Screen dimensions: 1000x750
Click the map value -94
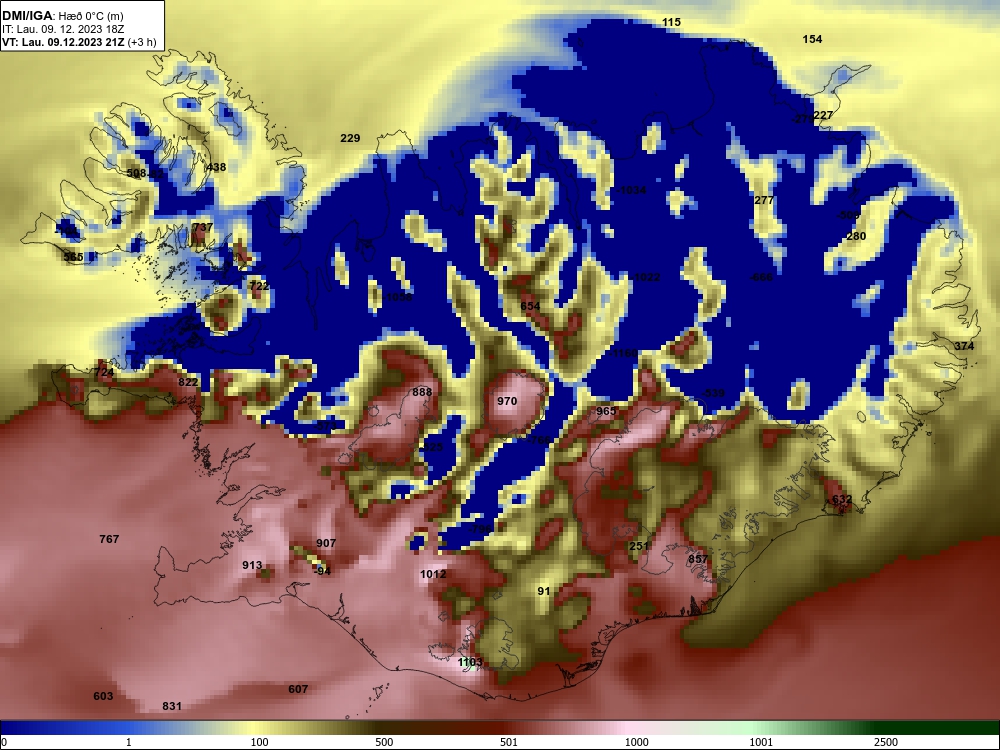coord(322,571)
